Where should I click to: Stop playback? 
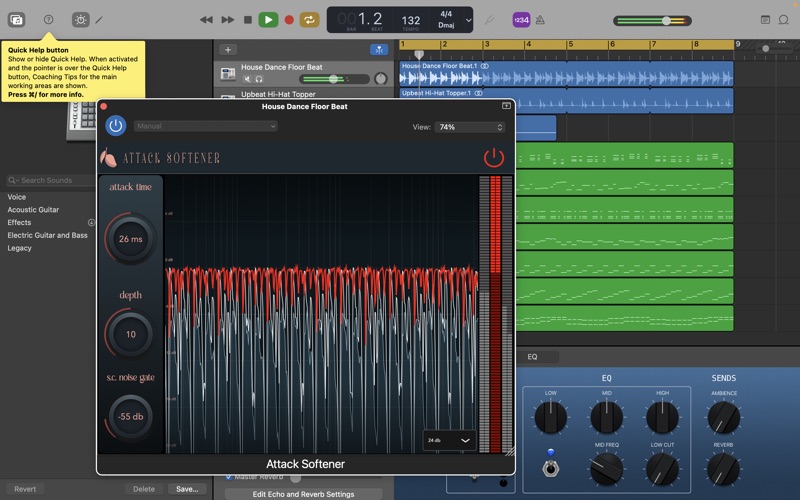pos(248,20)
